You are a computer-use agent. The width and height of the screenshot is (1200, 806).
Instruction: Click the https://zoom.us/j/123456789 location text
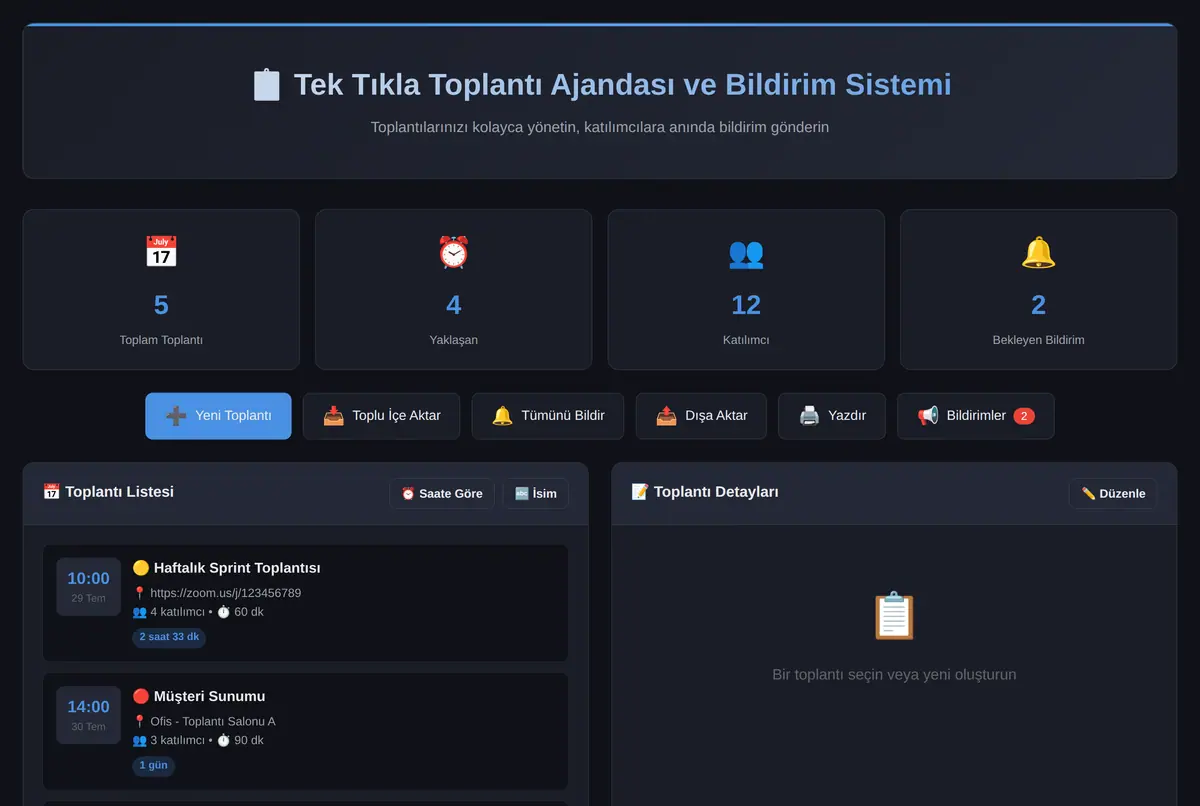tap(225, 593)
